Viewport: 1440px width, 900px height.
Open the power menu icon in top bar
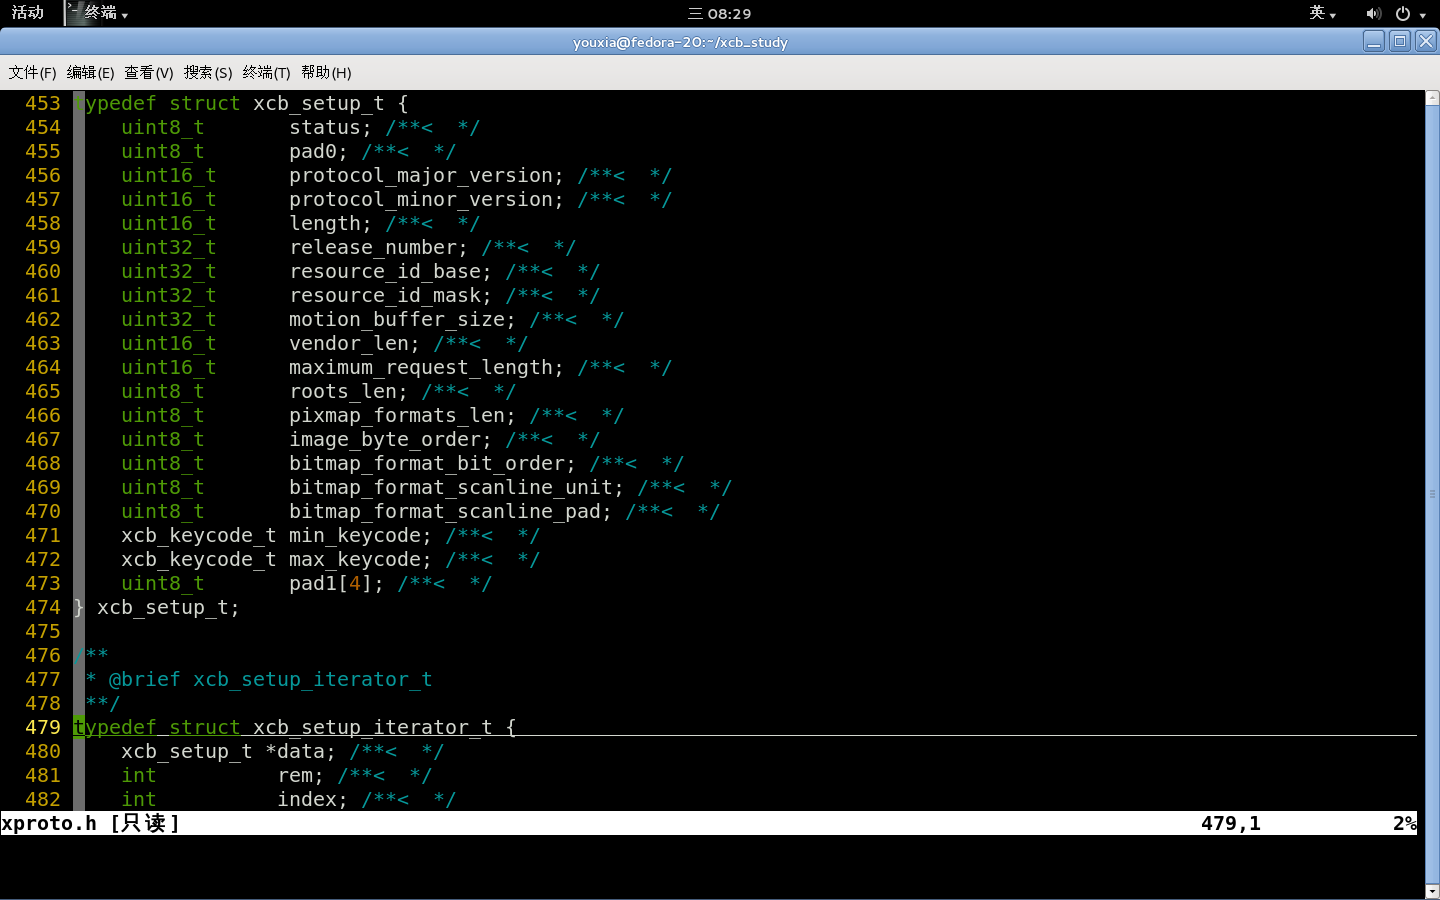tap(1410, 13)
